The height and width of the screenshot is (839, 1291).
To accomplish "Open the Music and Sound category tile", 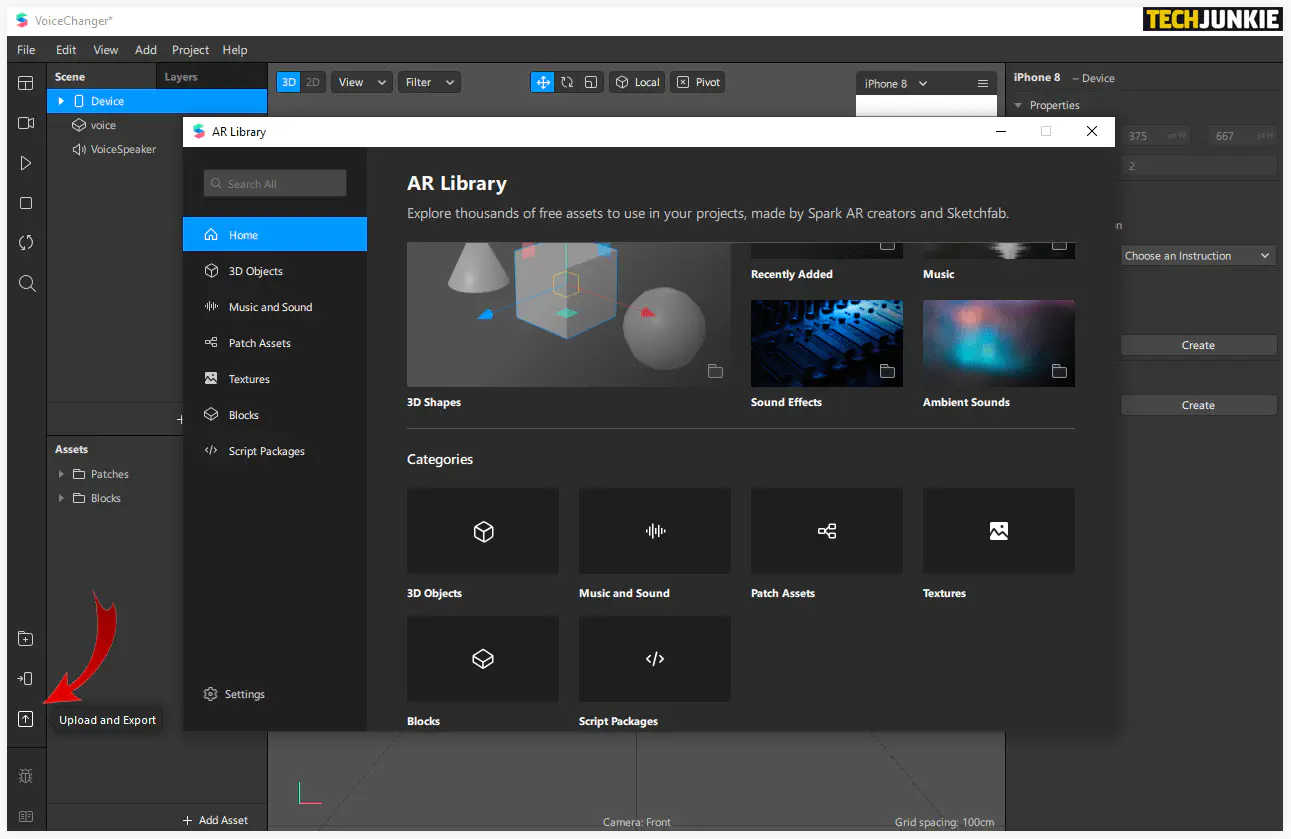I will tap(655, 531).
